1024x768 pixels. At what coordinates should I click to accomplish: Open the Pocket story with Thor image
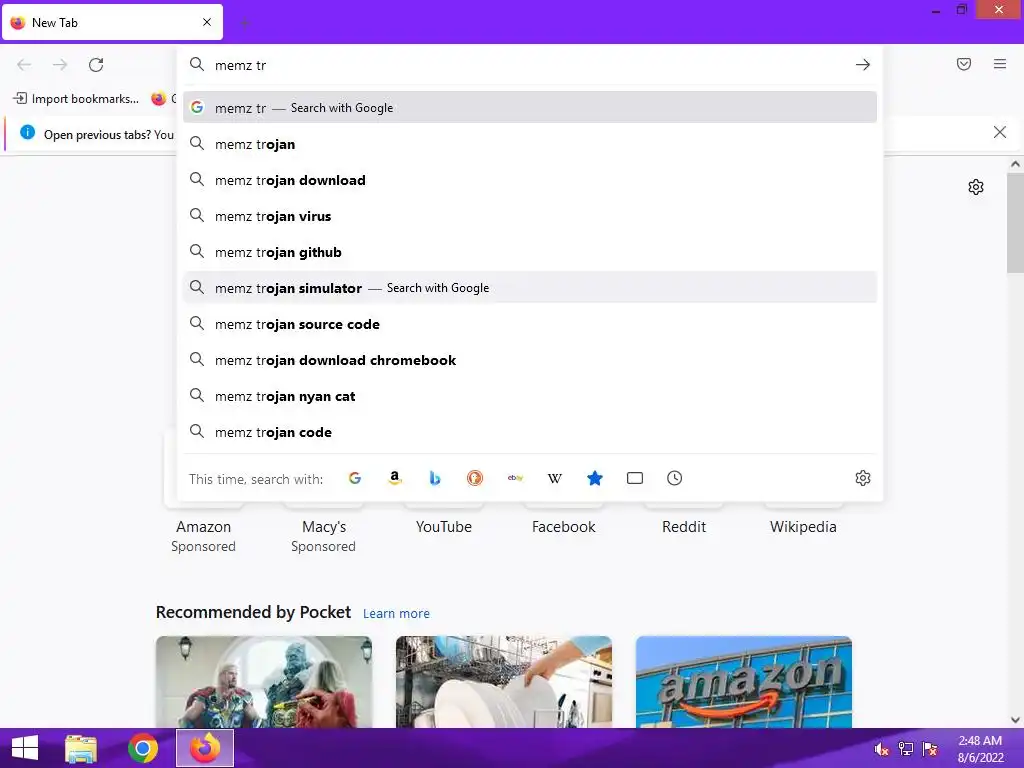[x=264, y=682]
